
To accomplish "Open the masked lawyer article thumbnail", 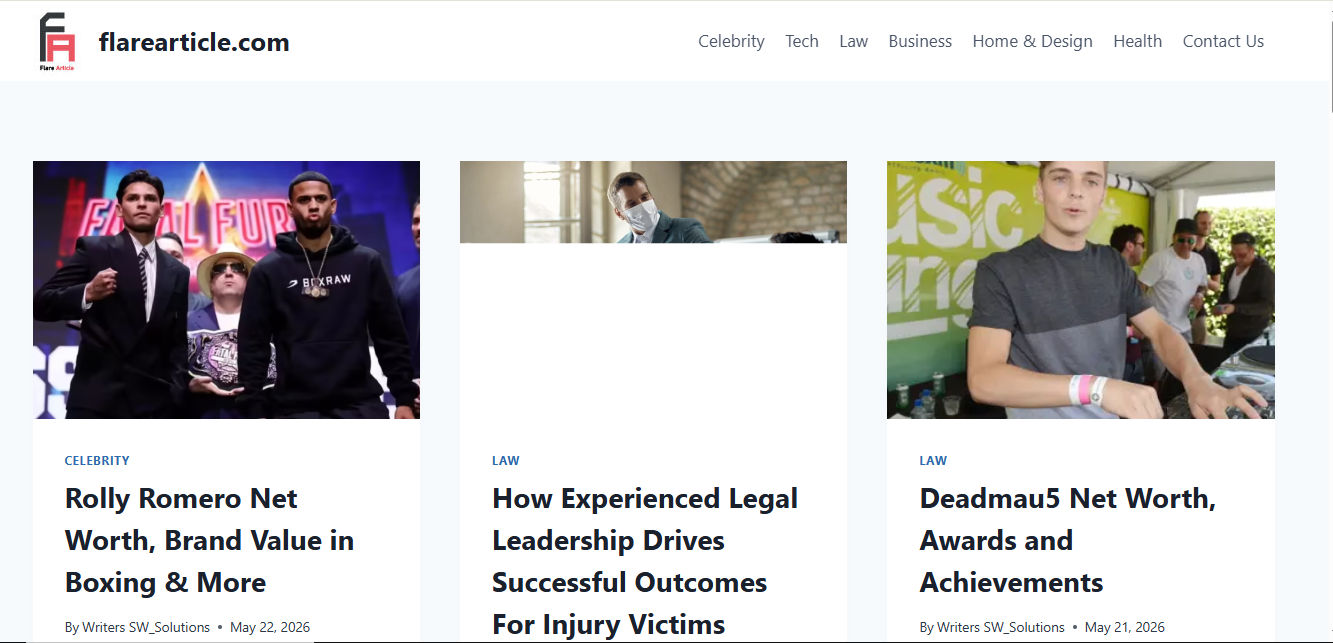I will pos(653,202).
